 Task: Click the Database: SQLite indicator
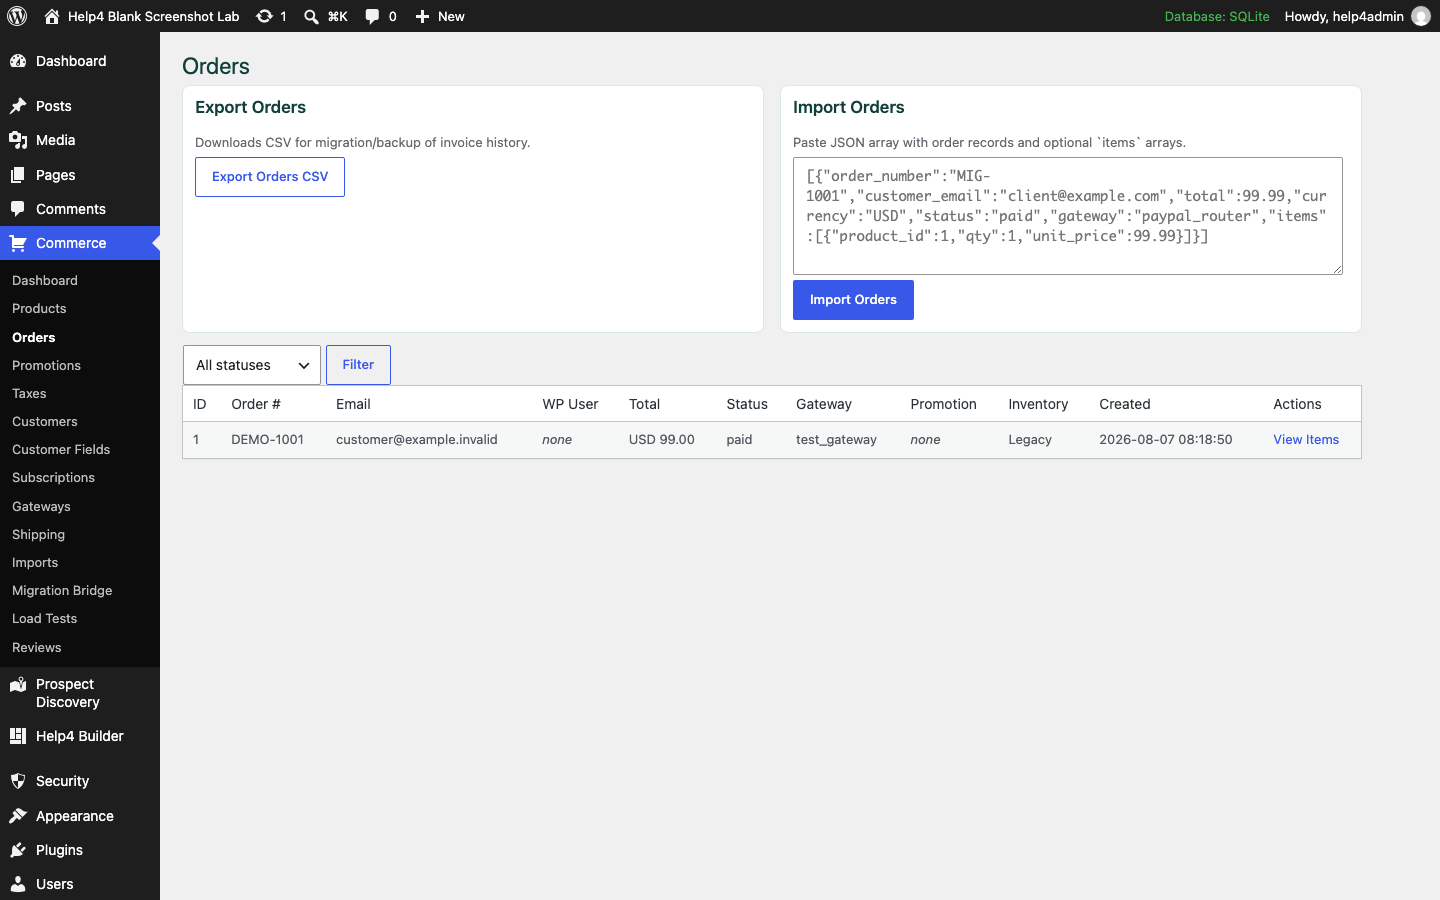(1217, 16)
